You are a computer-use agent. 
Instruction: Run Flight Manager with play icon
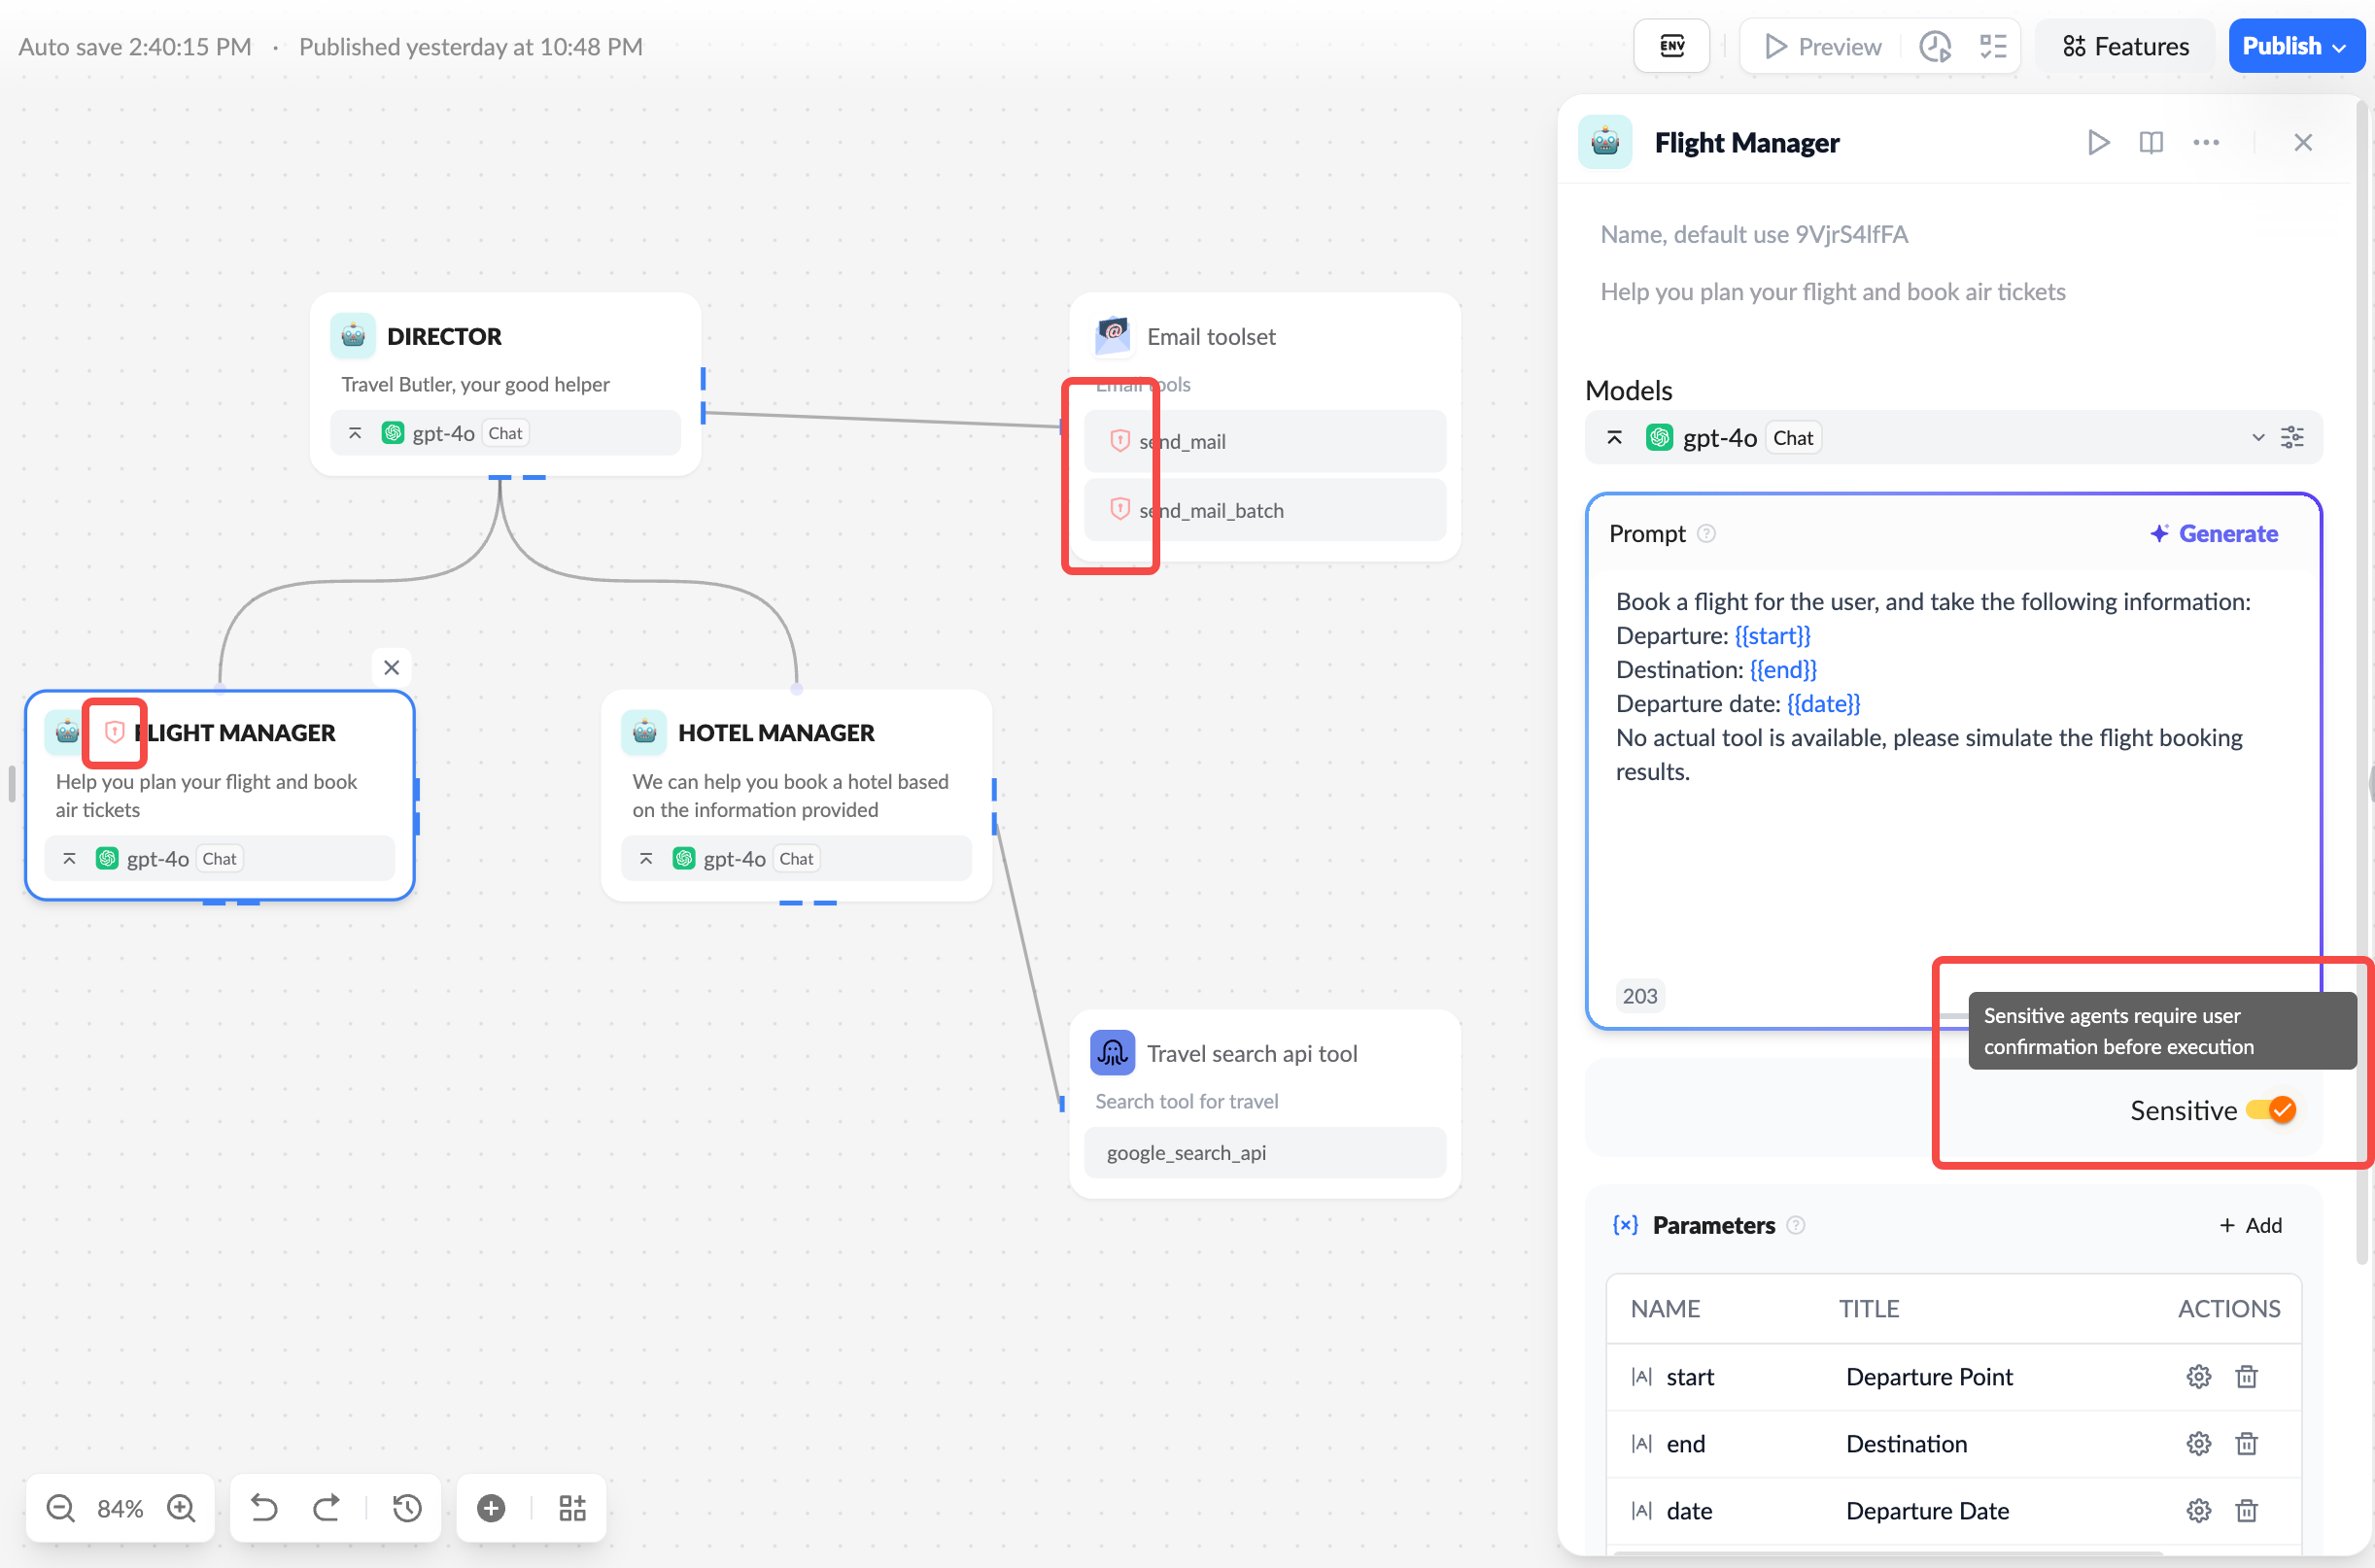pyautogui.click(x=2097, y=142)
